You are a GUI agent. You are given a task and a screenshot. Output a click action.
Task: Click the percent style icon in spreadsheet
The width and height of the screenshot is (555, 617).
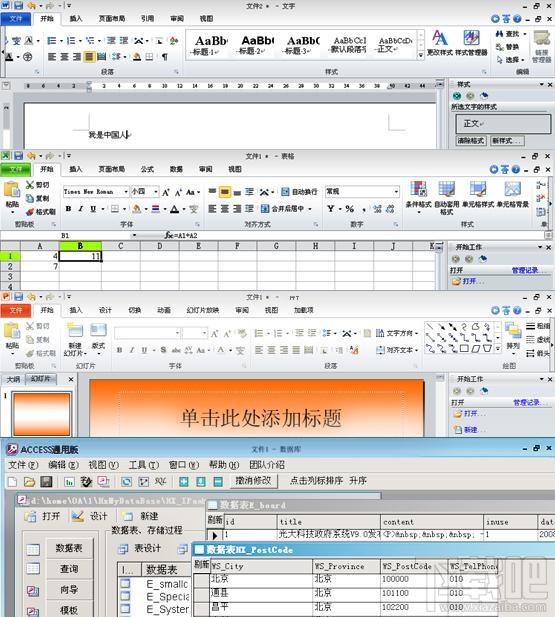tap(349, 209)
